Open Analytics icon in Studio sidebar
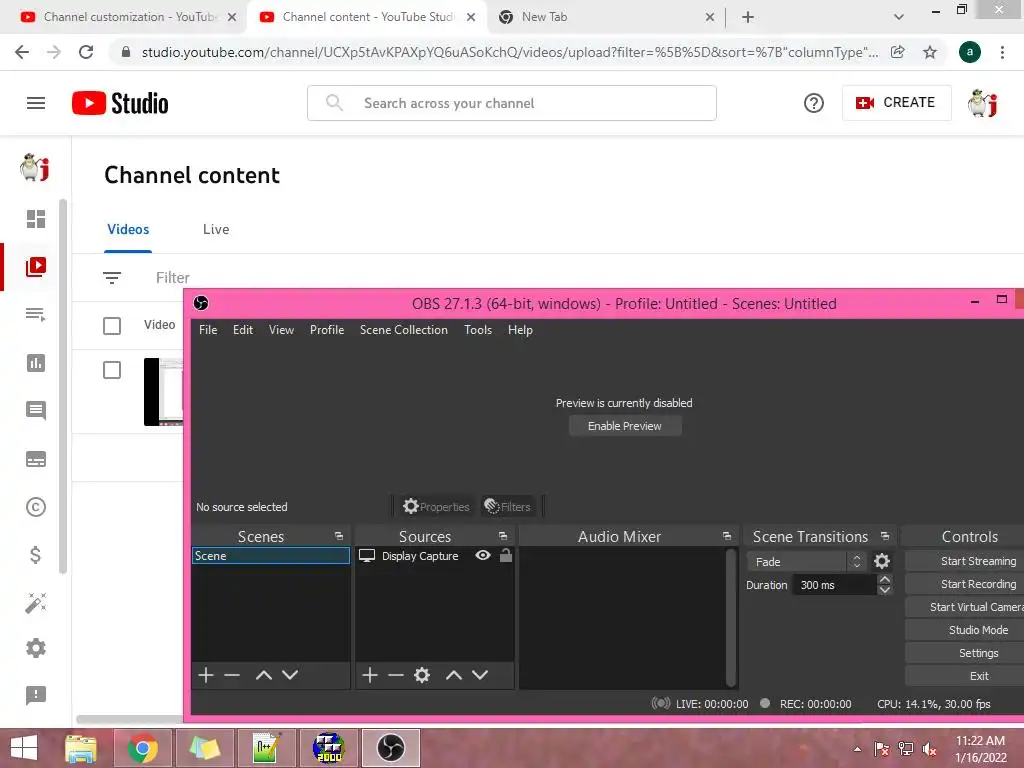This screenshot has width=1024, height=768. [x=36, y=362]
